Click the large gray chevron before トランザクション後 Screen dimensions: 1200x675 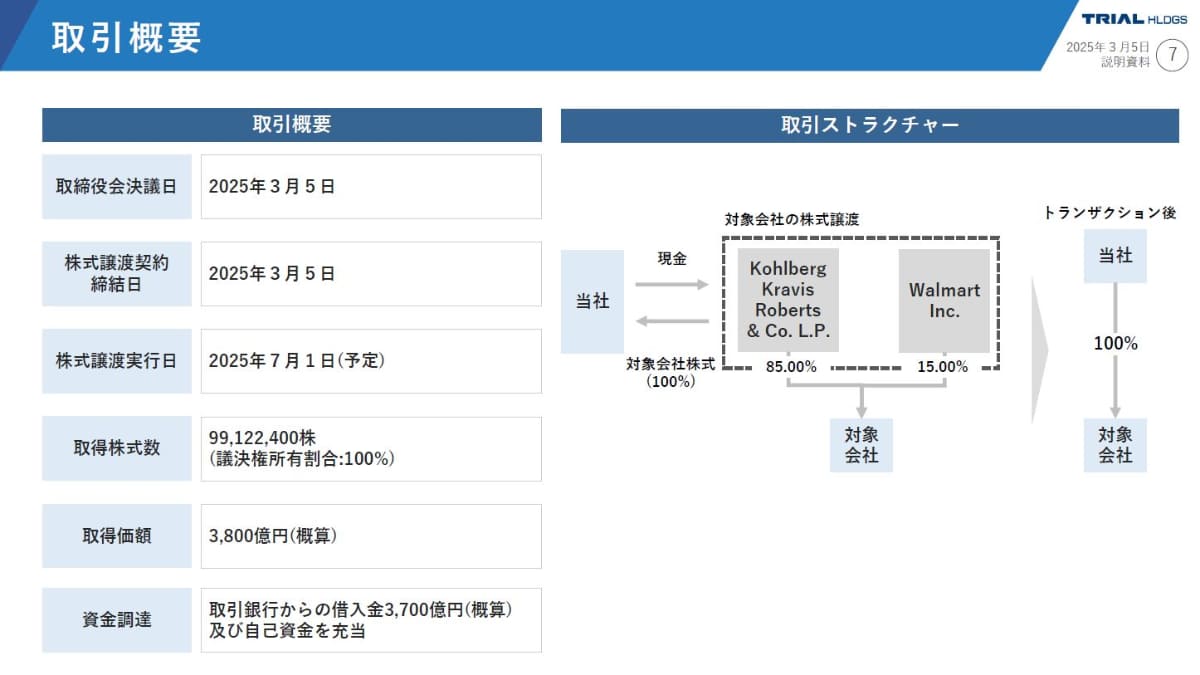1040,351
